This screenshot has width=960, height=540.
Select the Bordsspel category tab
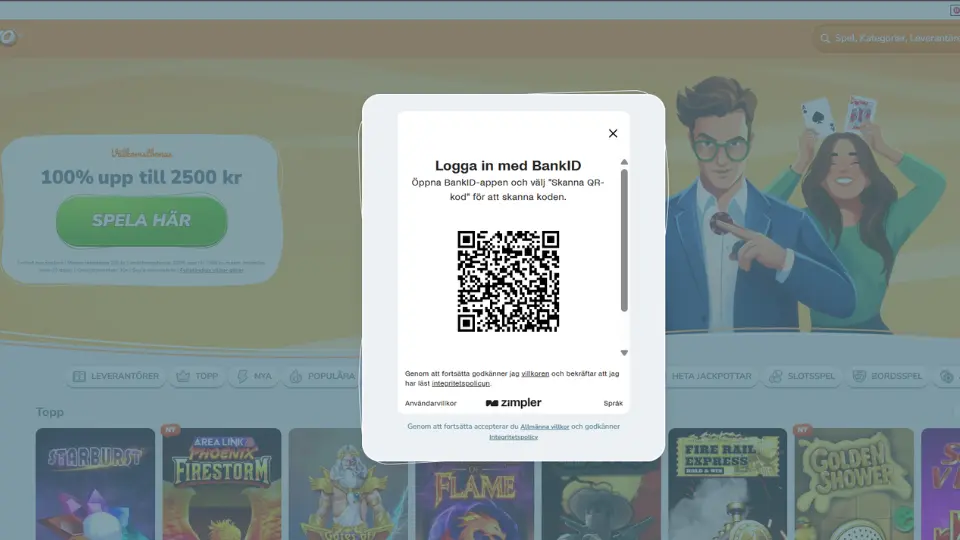[888, 376]
